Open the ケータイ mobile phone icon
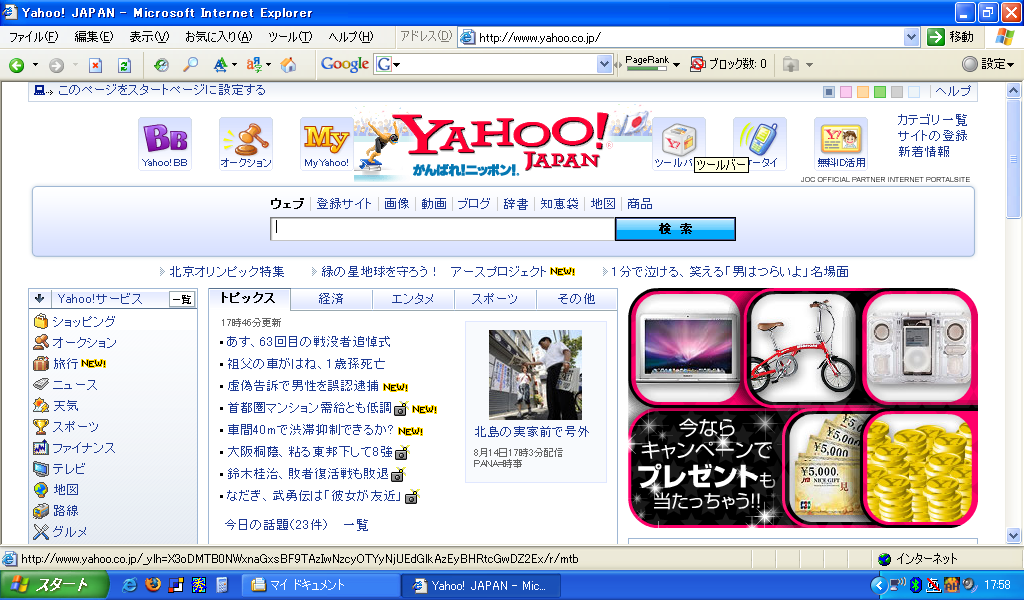The image size is (1024, 600). click(760, 144)
